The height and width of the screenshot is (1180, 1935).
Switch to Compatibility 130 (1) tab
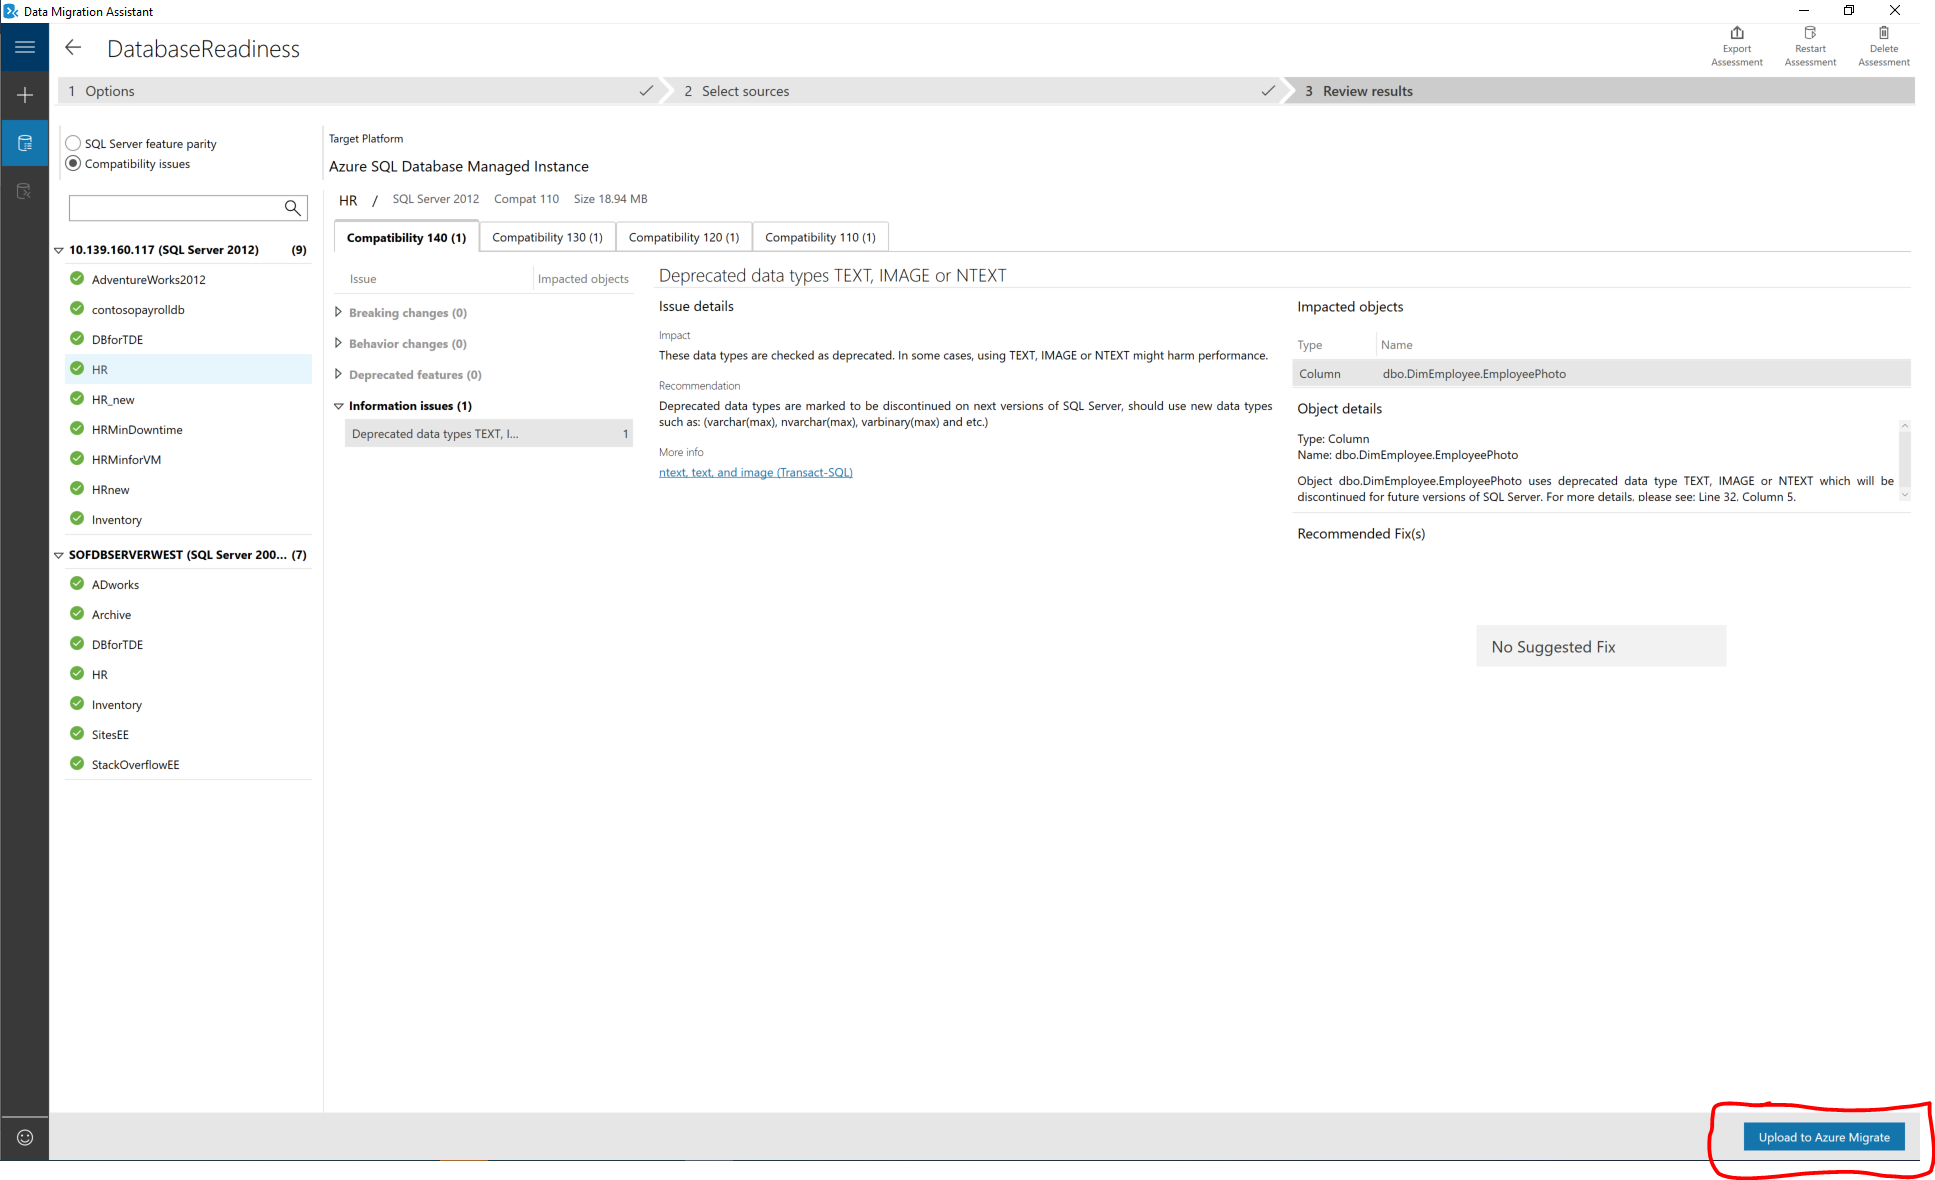pyautogui.click(x=547, y=237)
